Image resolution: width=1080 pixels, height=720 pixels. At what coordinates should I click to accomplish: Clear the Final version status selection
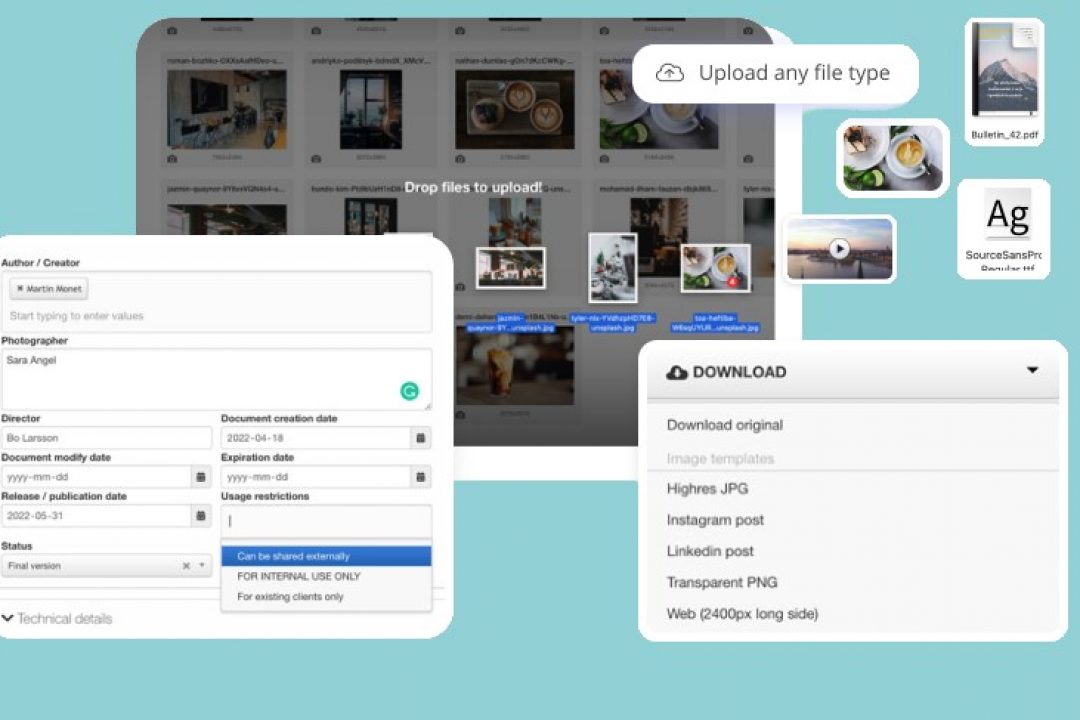[185, 566]
